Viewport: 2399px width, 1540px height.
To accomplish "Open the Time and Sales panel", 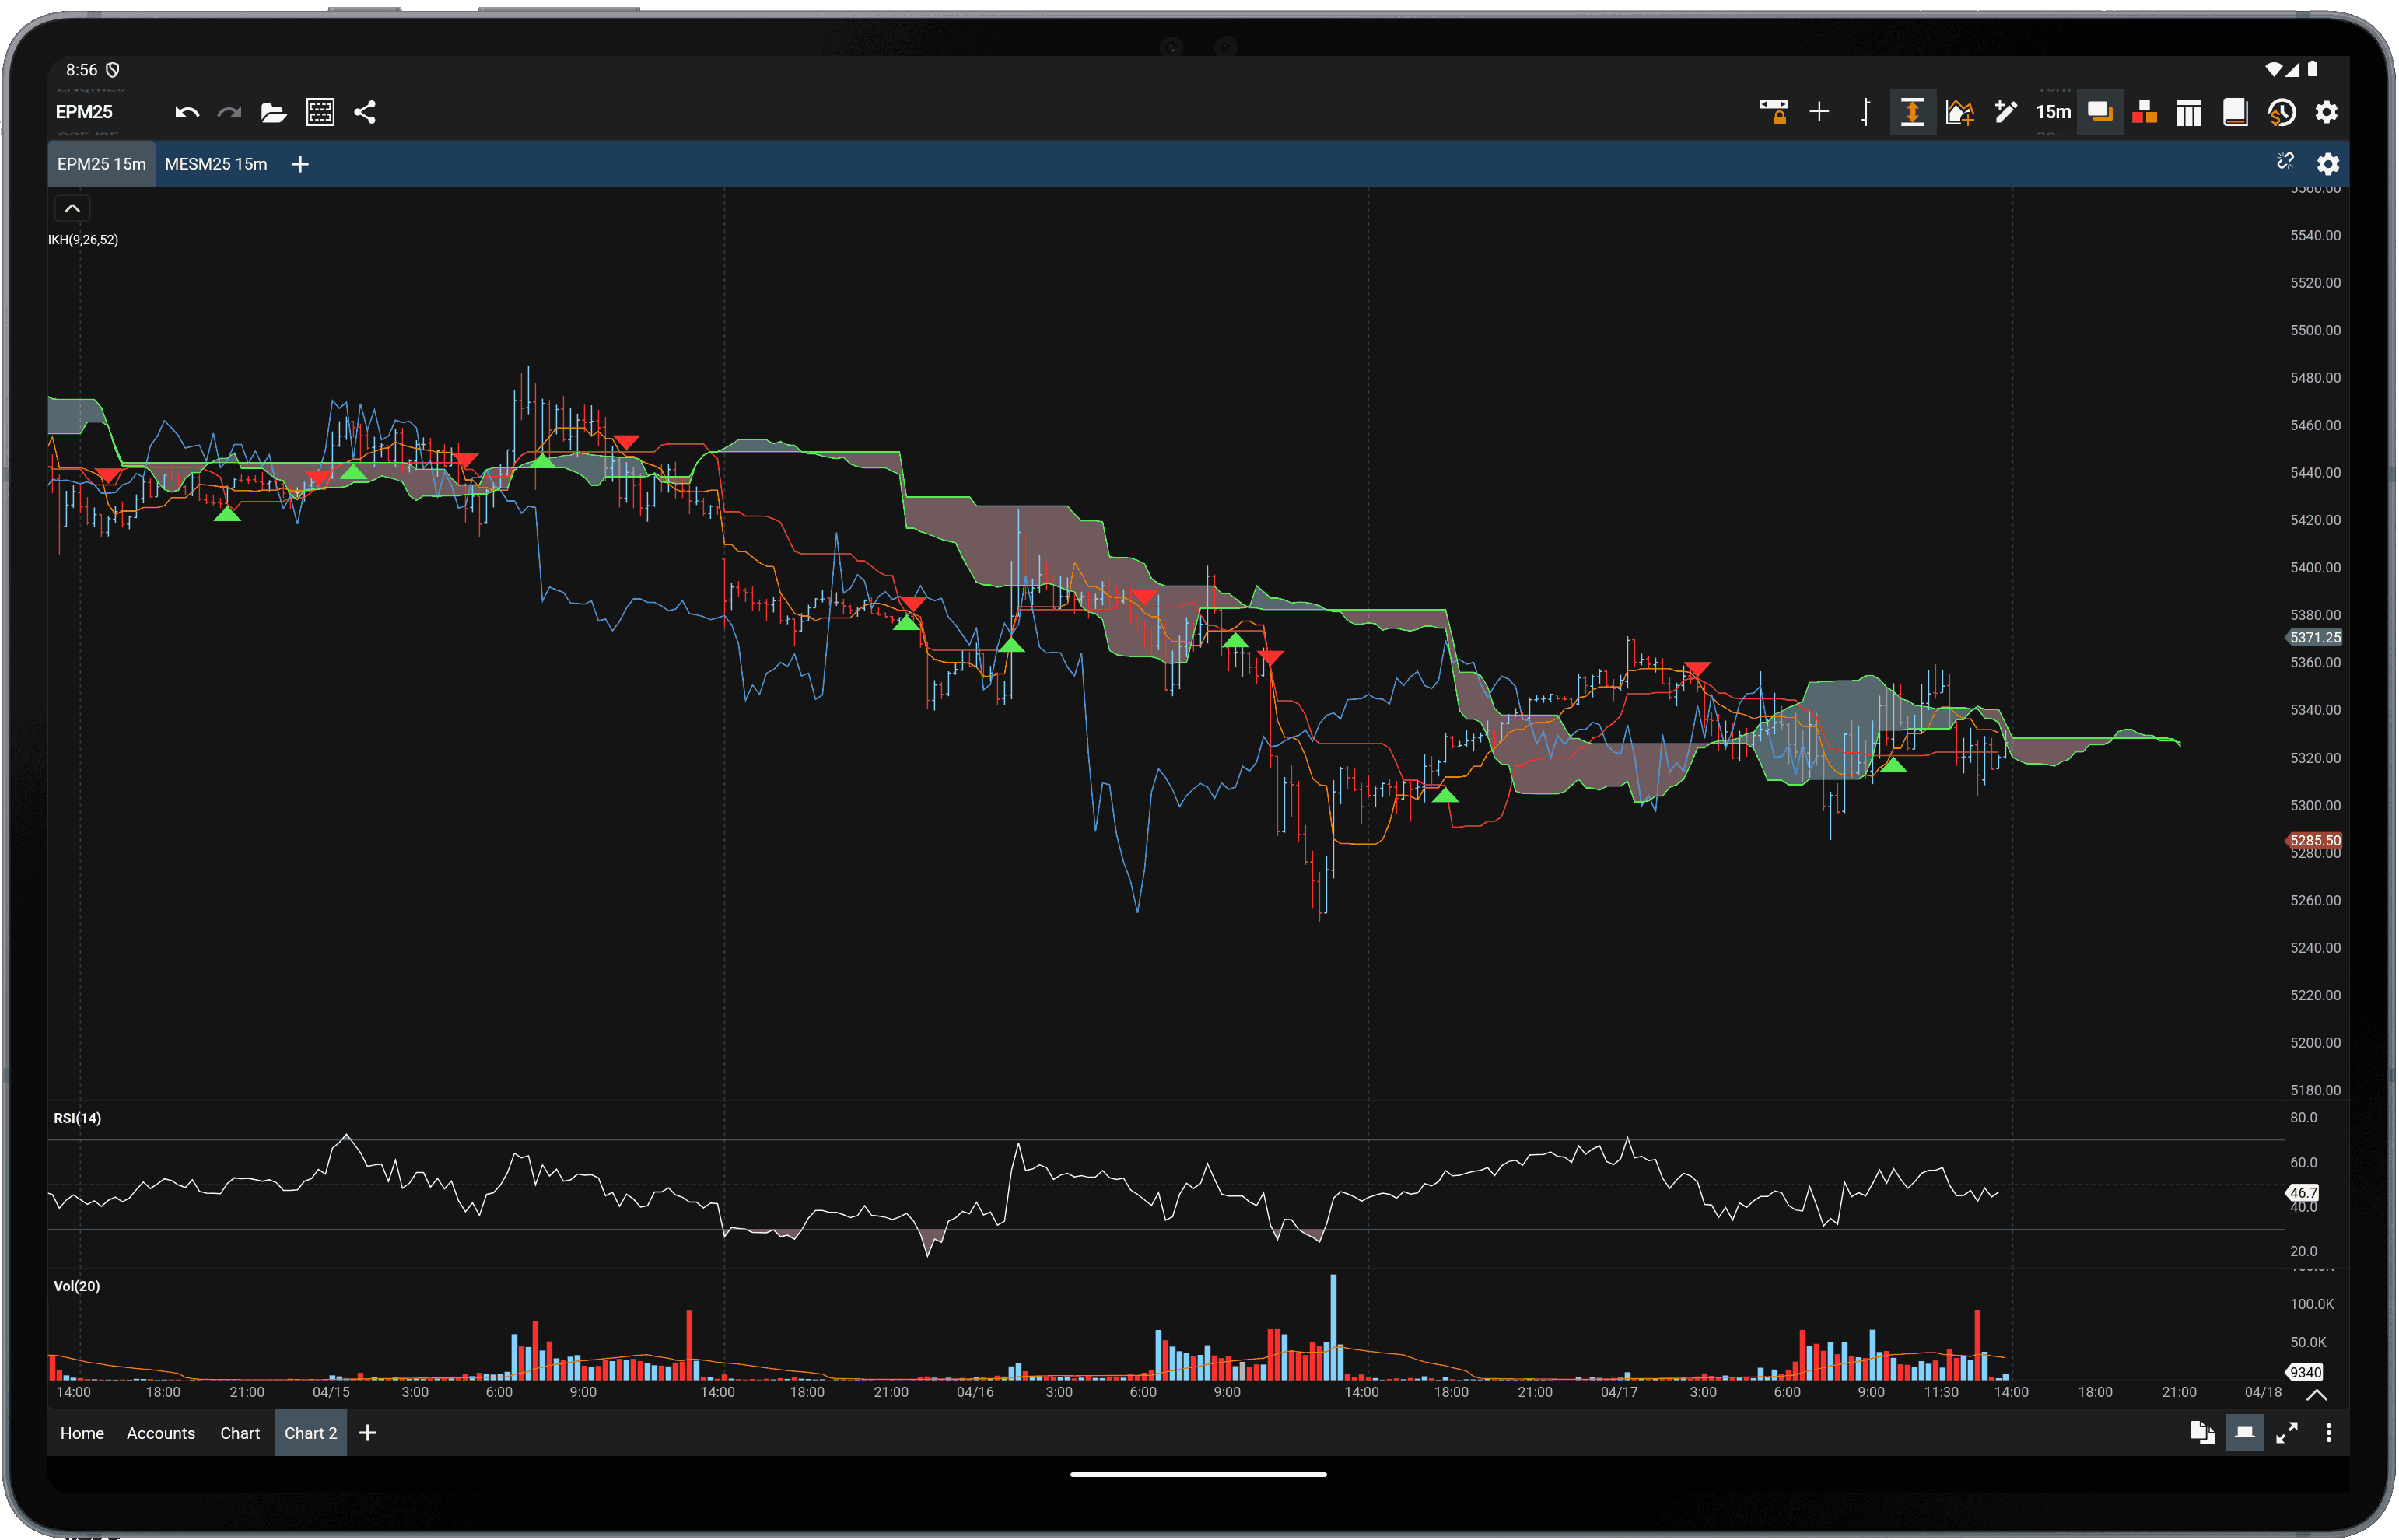I will [x=2282, y=111].
